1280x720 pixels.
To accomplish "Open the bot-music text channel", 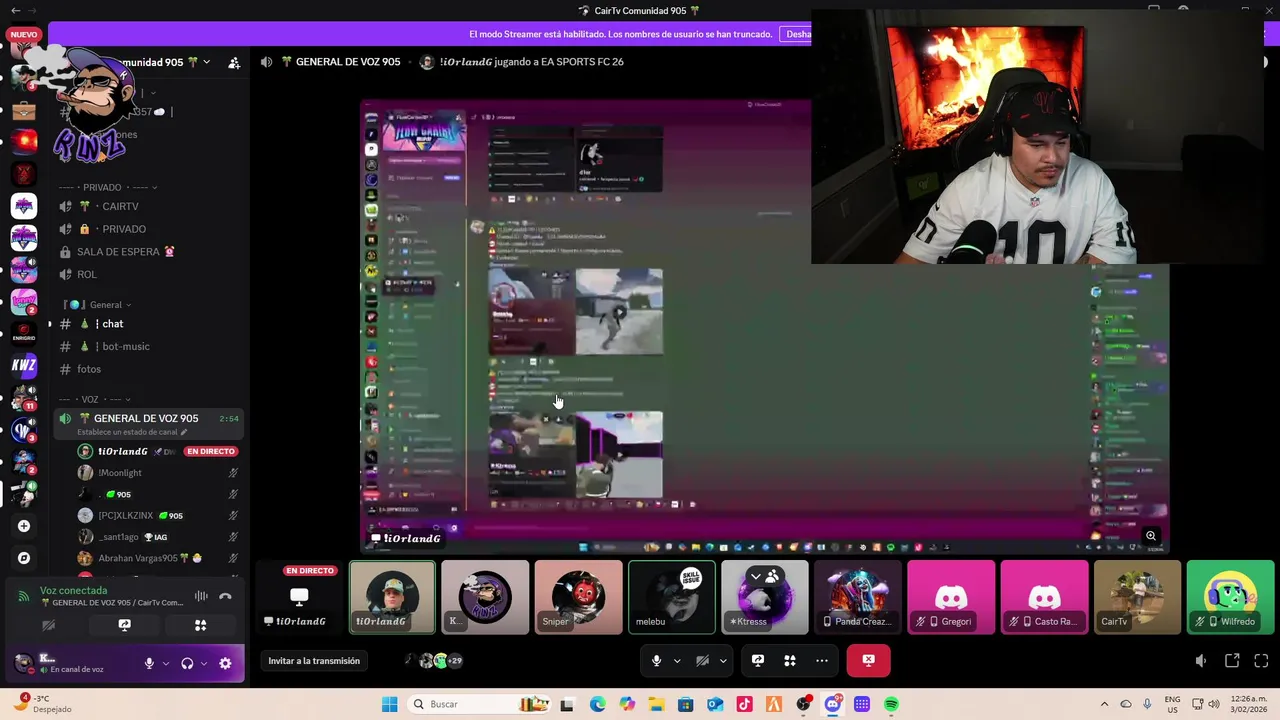I will 148,346.
